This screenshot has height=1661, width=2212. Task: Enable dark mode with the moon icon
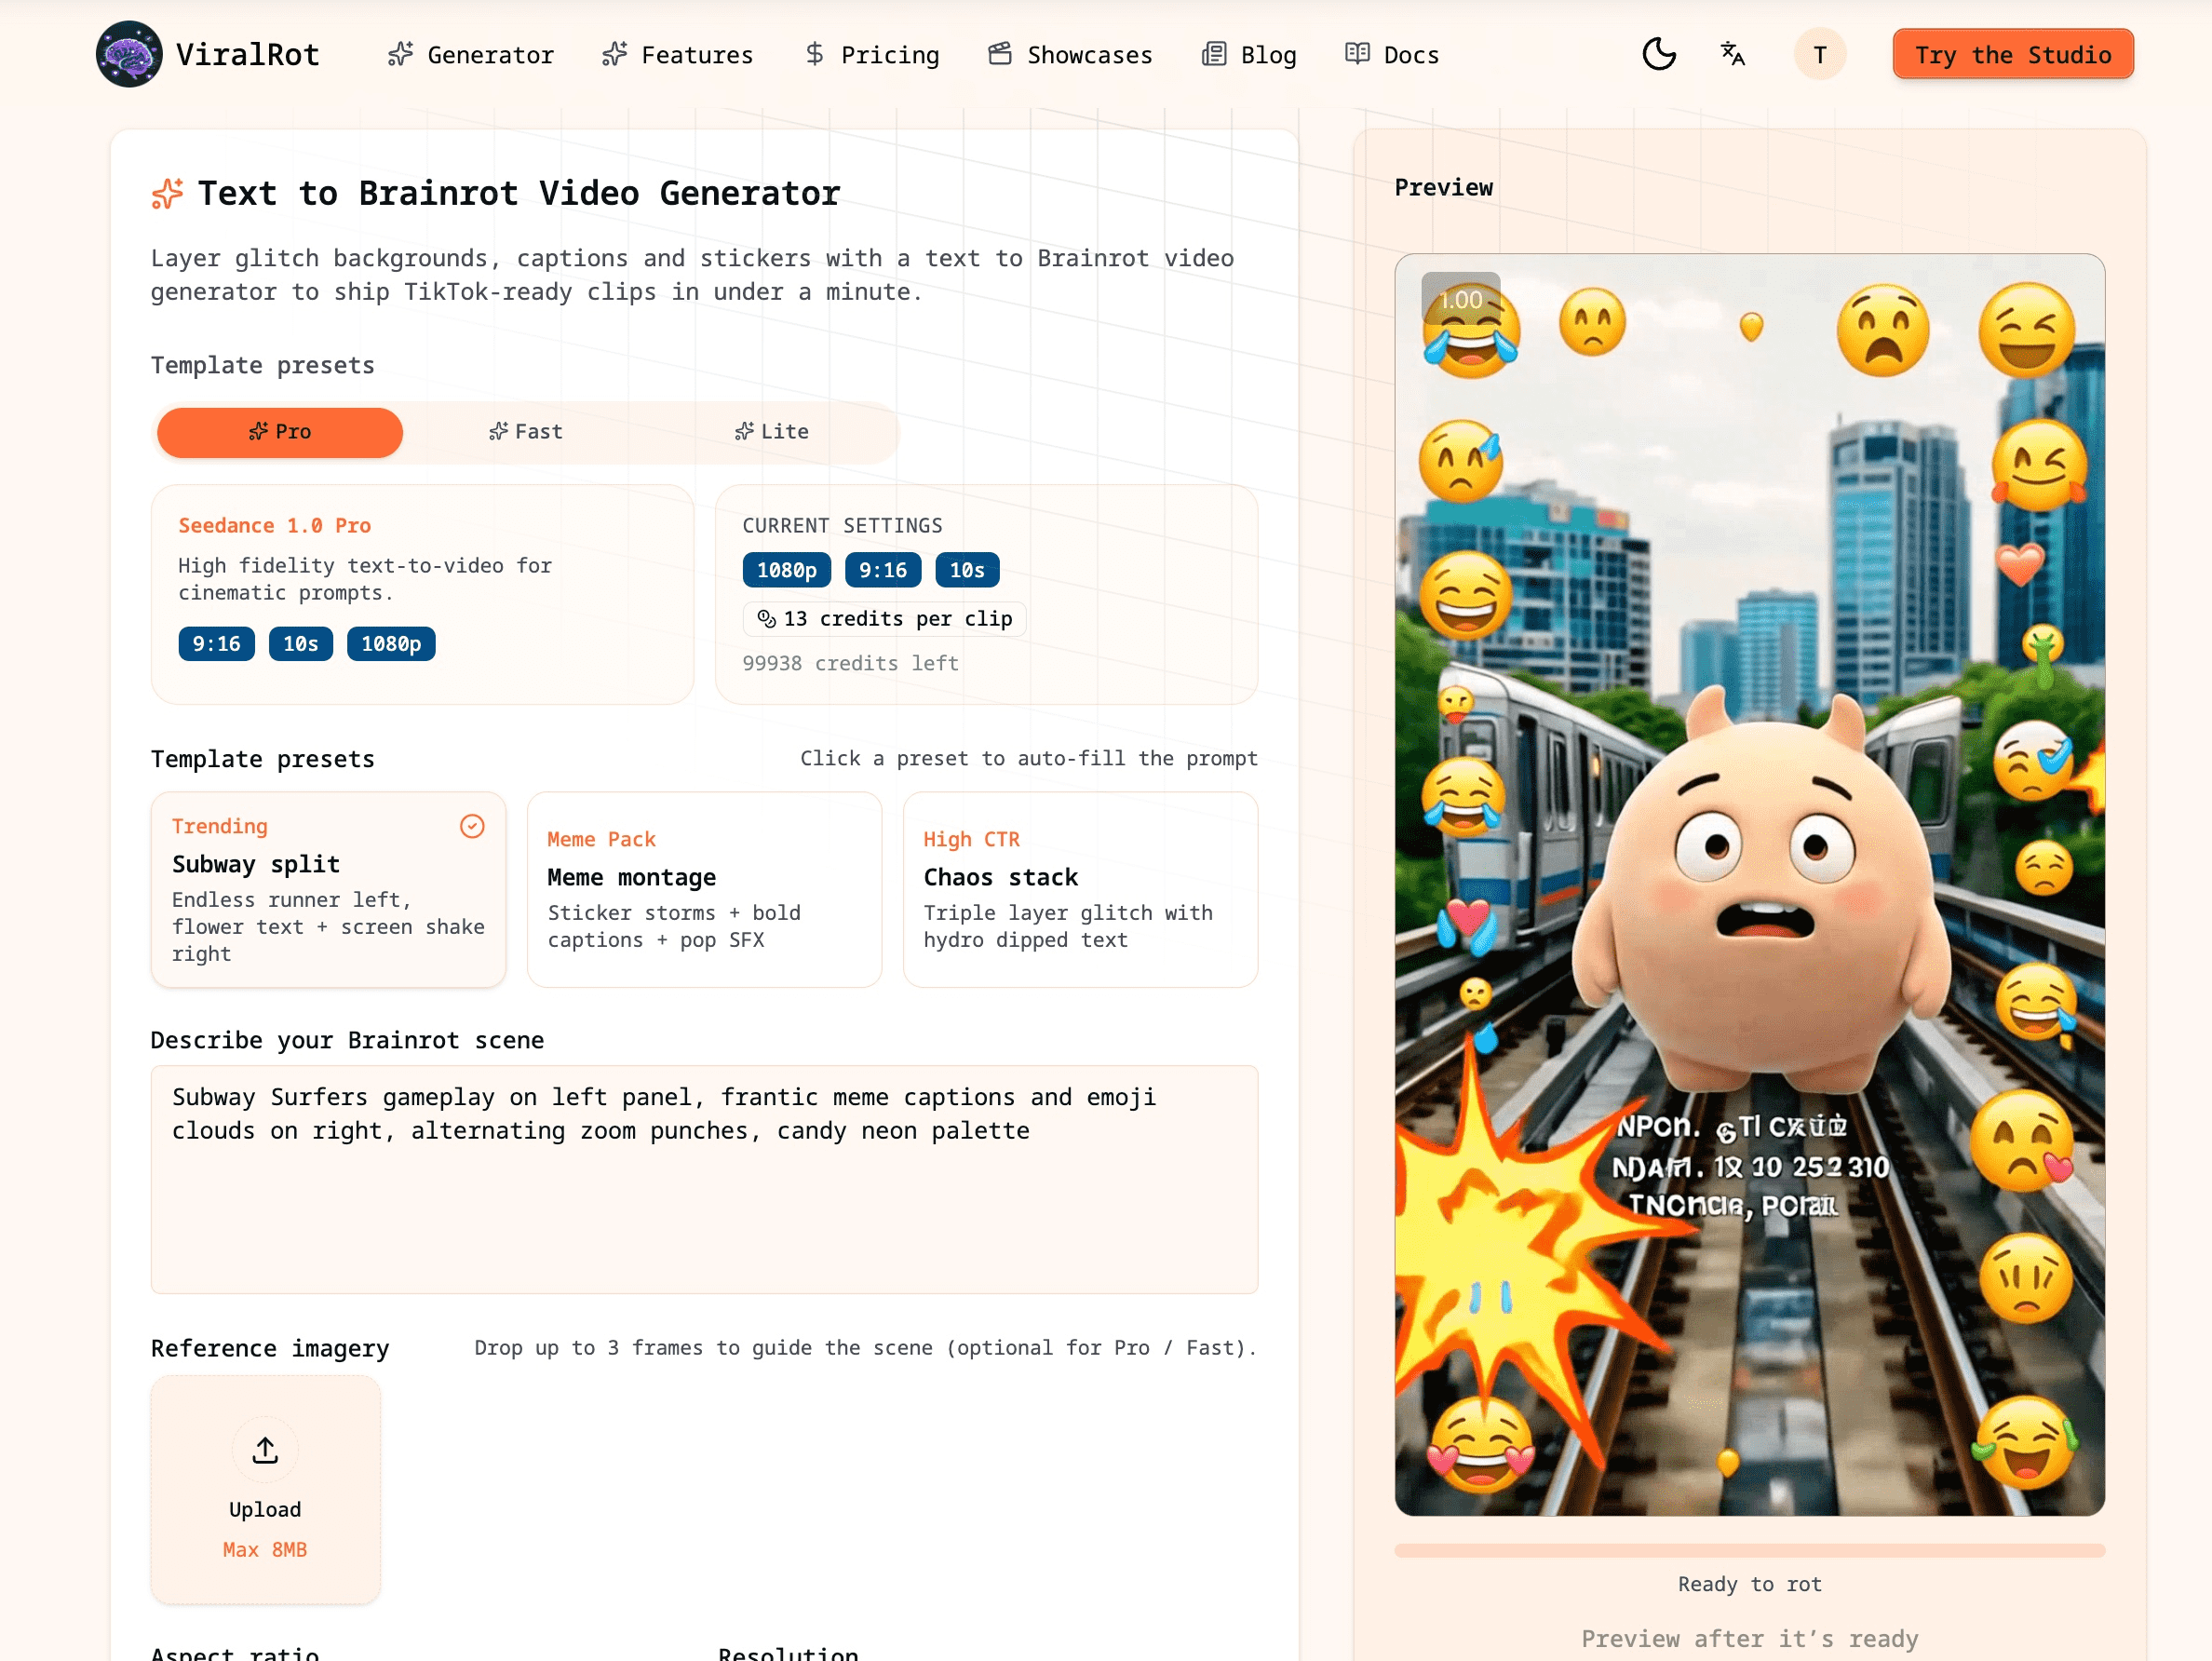click(x=1659, y=54)
